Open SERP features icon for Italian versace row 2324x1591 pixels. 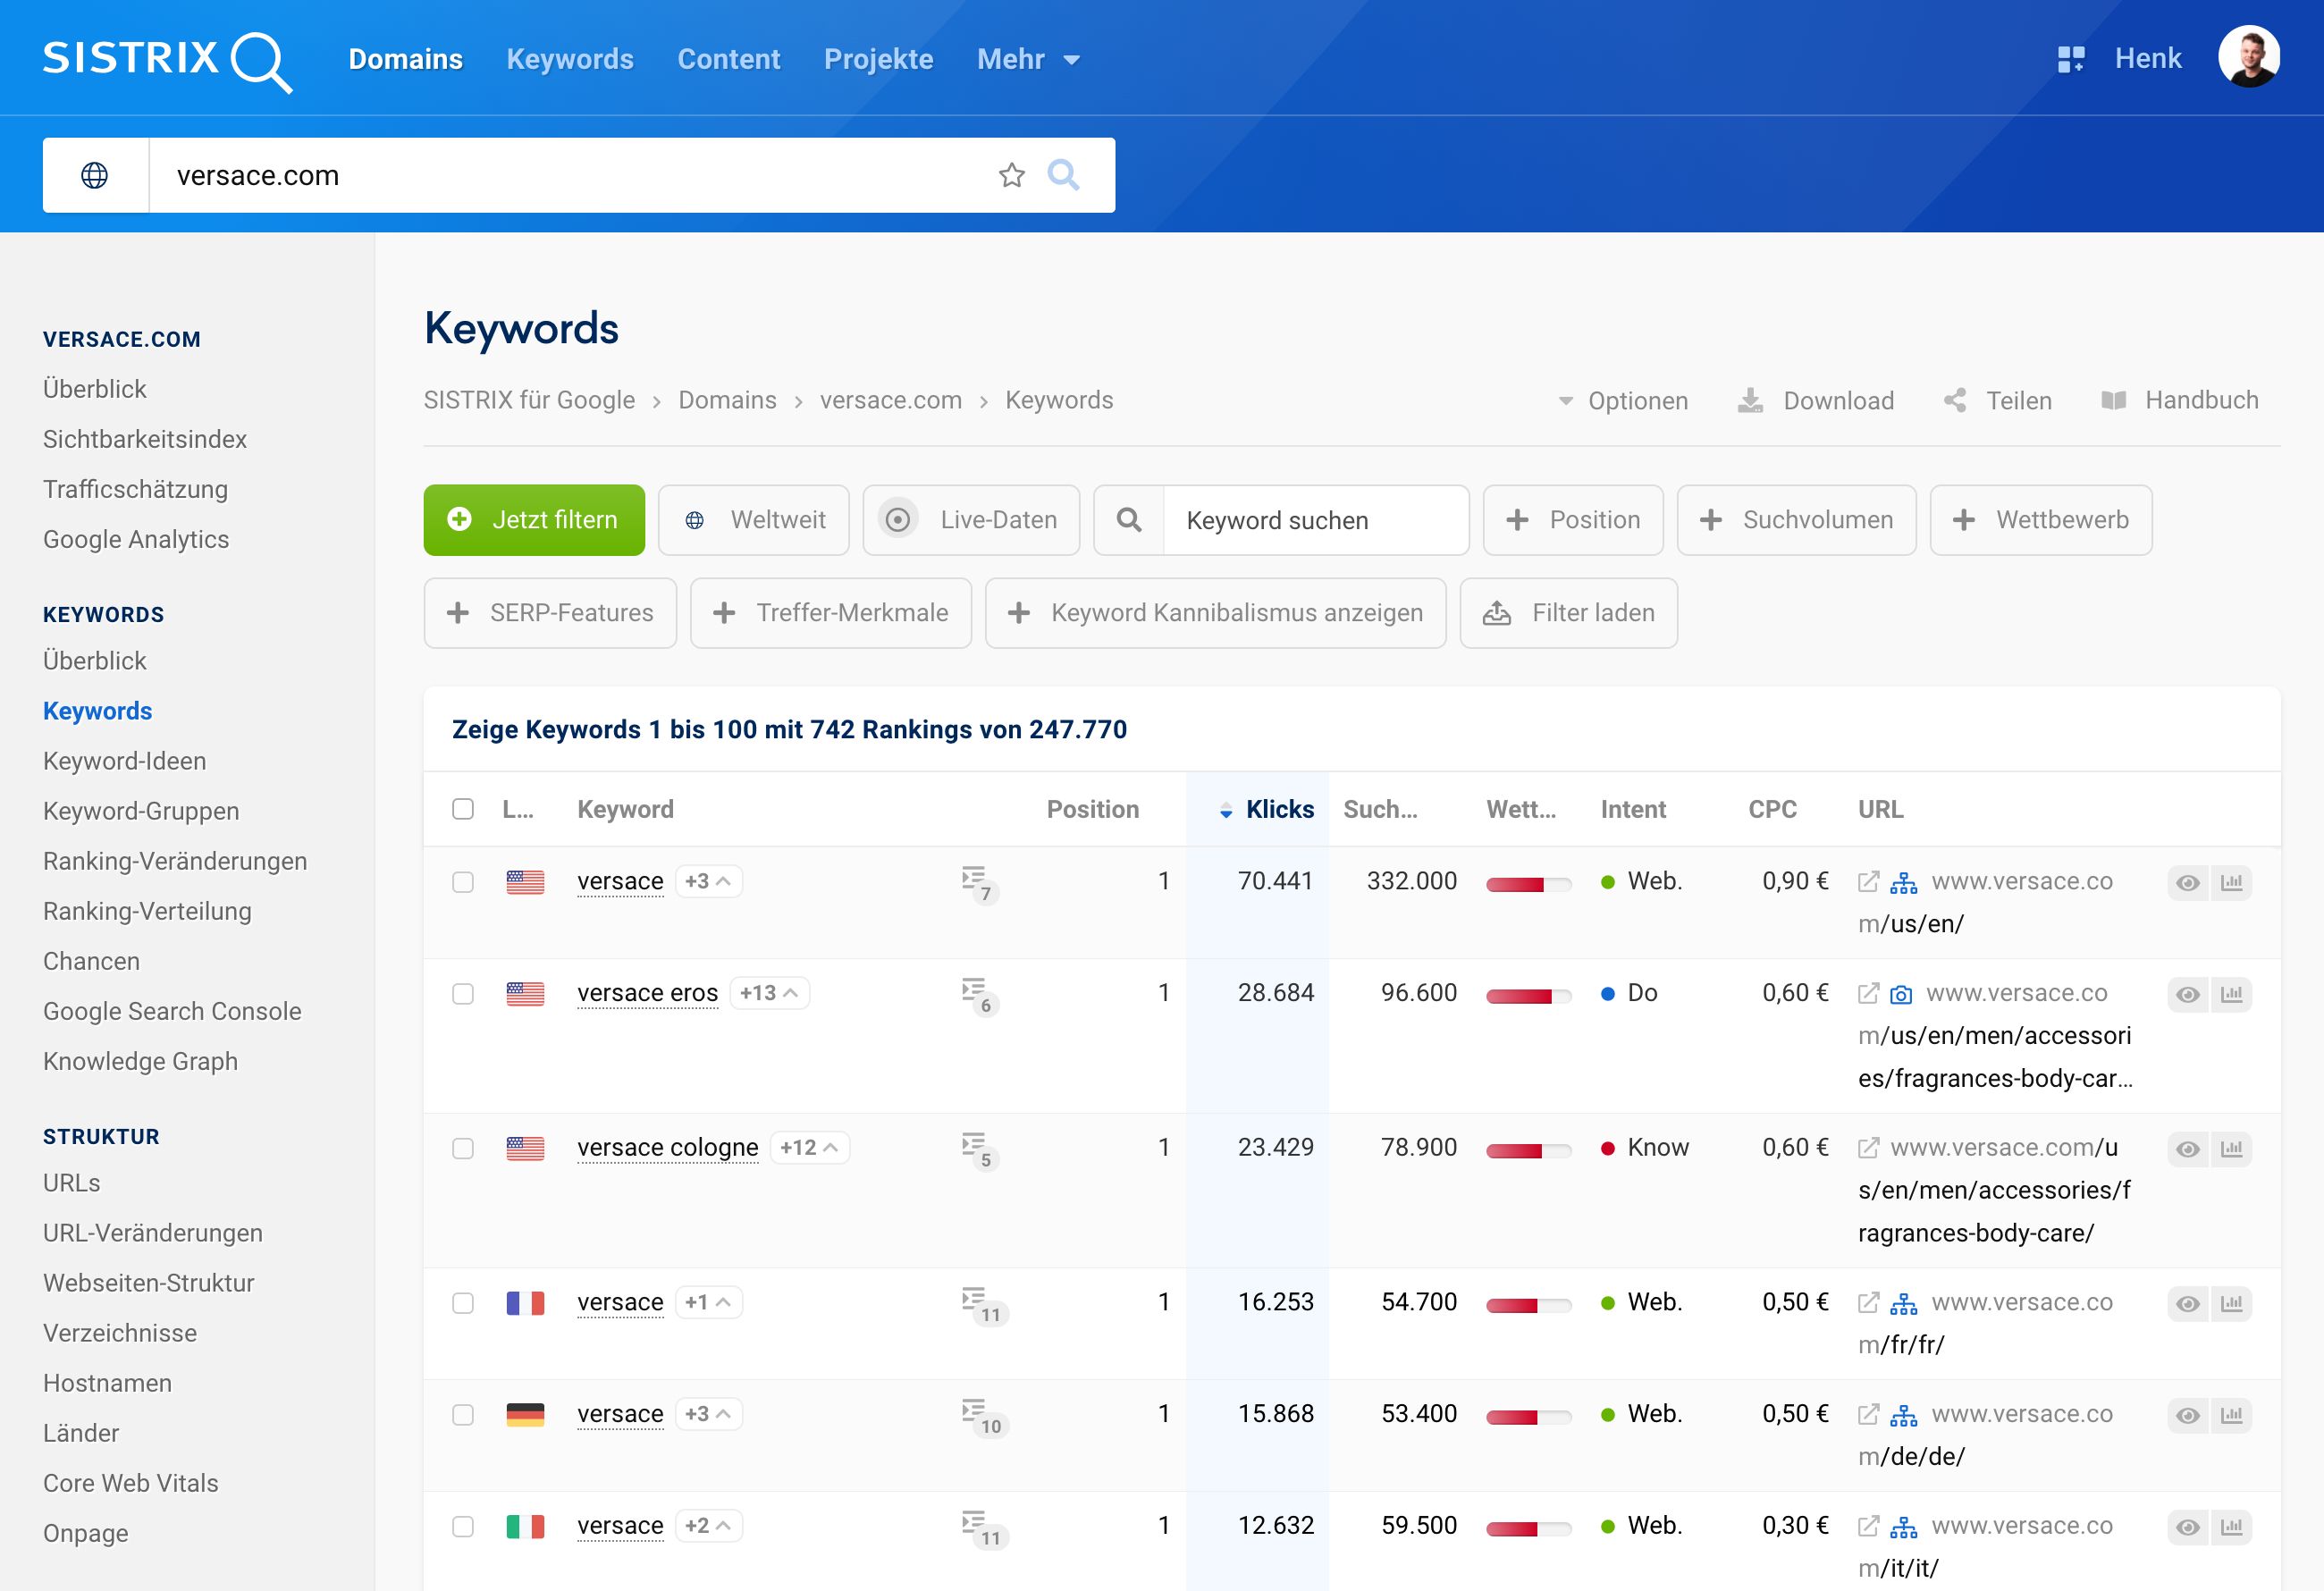[984, 1529]
